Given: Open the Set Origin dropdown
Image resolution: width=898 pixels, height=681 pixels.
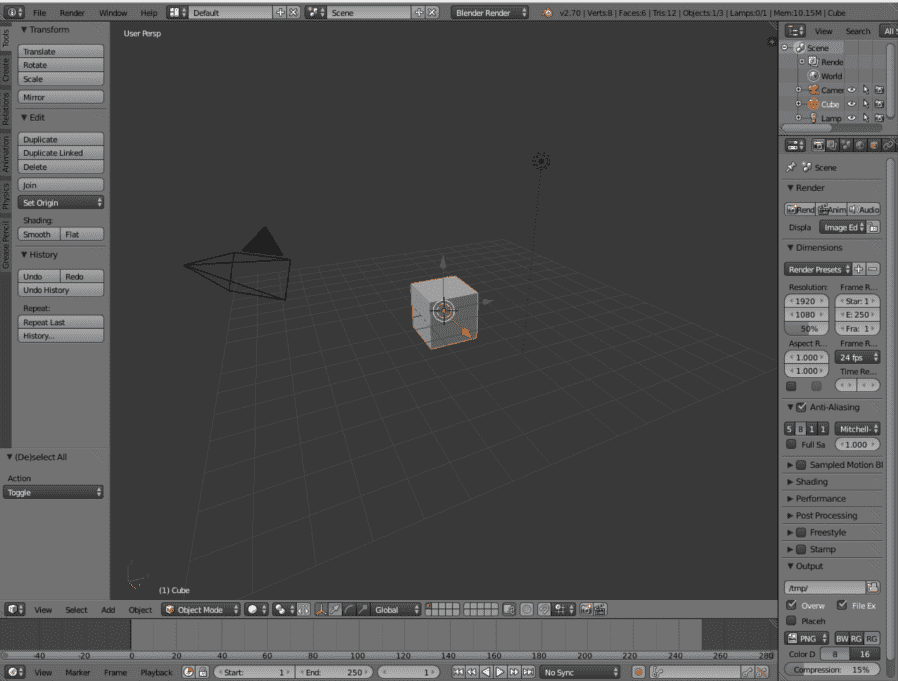Looking at the screenshot, I should (61, 203).
